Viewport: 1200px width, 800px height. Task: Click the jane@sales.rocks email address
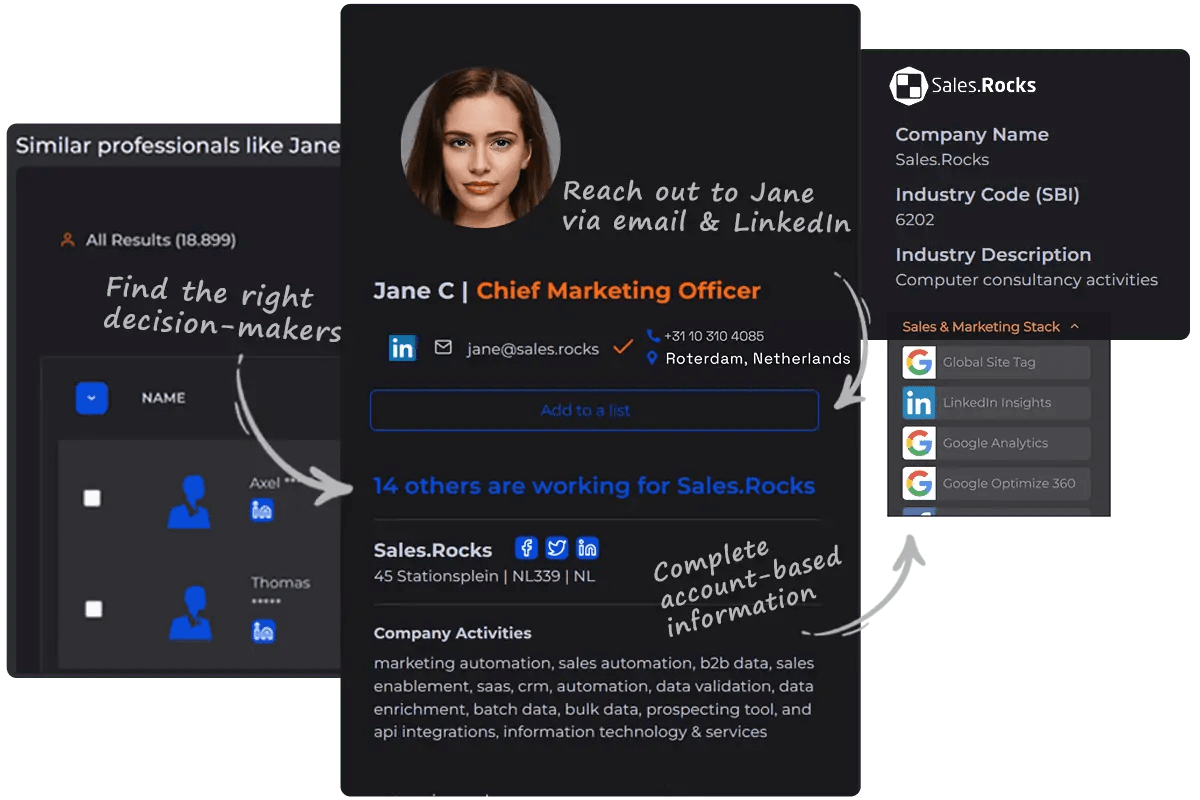coord(533,349)
